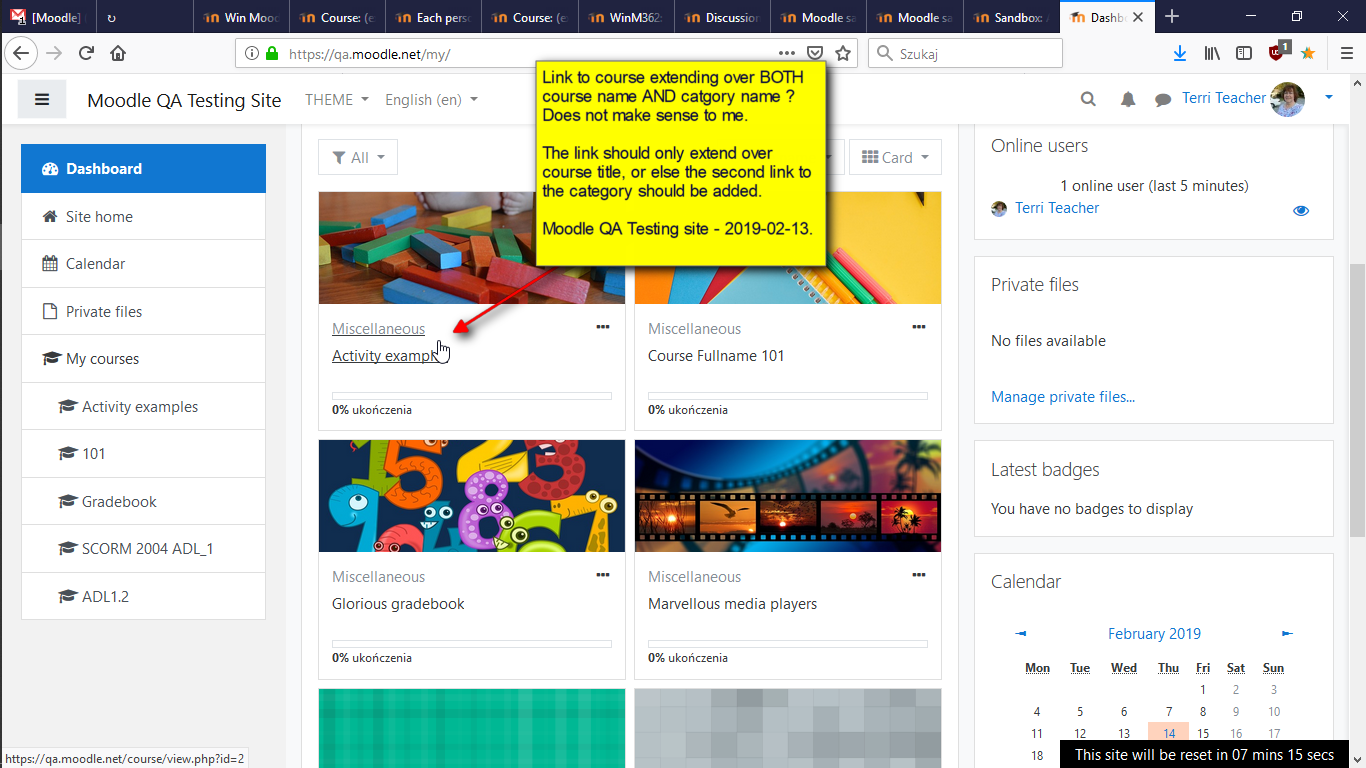
Task: Click the site security padlock icon
Action: coord(271,54)
